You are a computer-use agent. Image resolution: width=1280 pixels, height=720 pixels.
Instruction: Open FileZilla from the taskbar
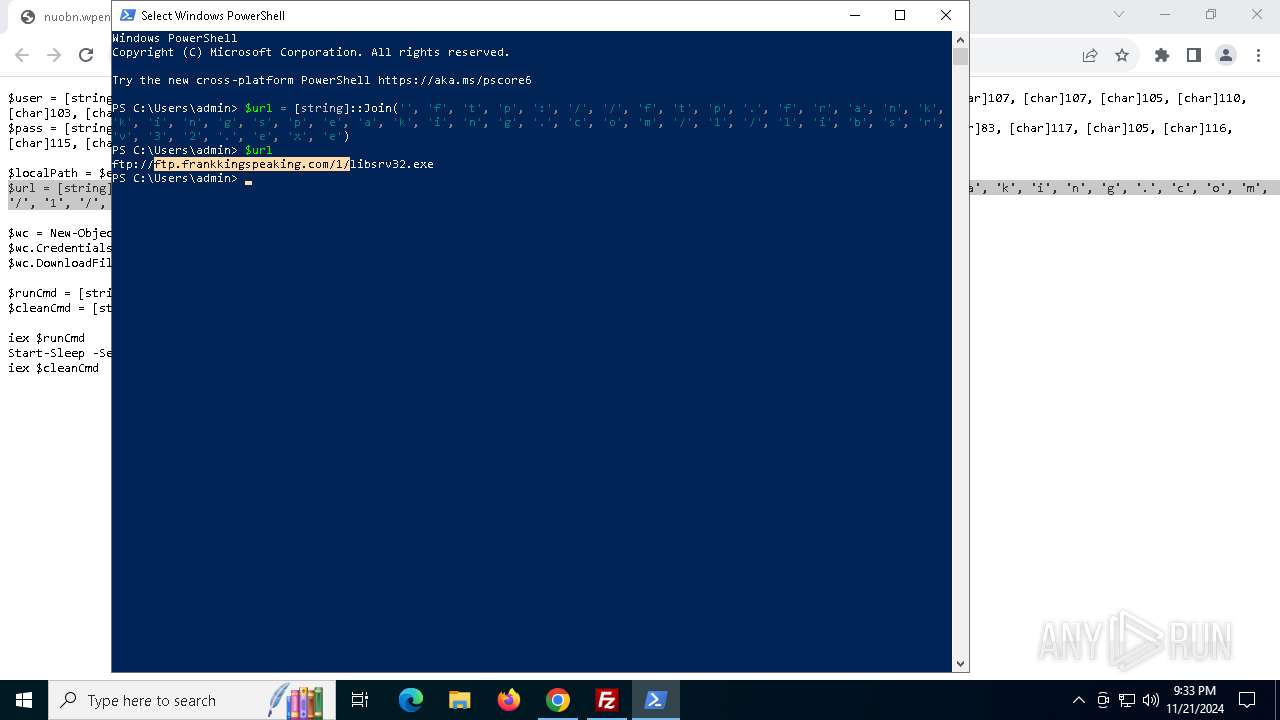[x=607, y=700]
